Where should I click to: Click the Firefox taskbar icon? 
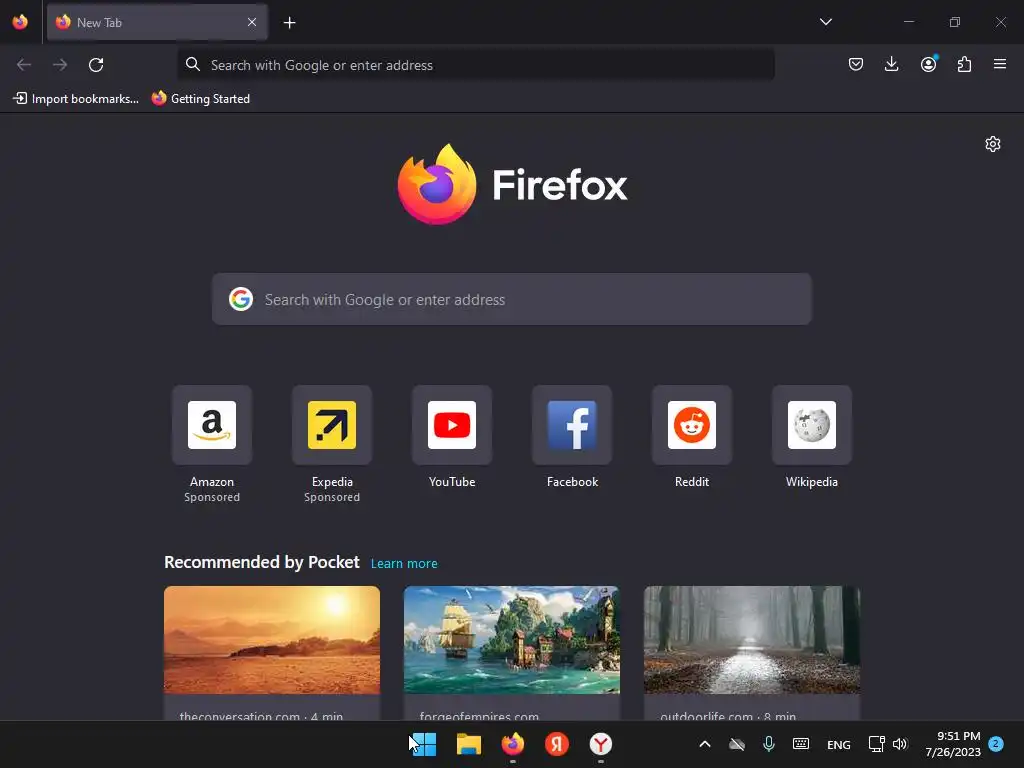coord(513,744)
